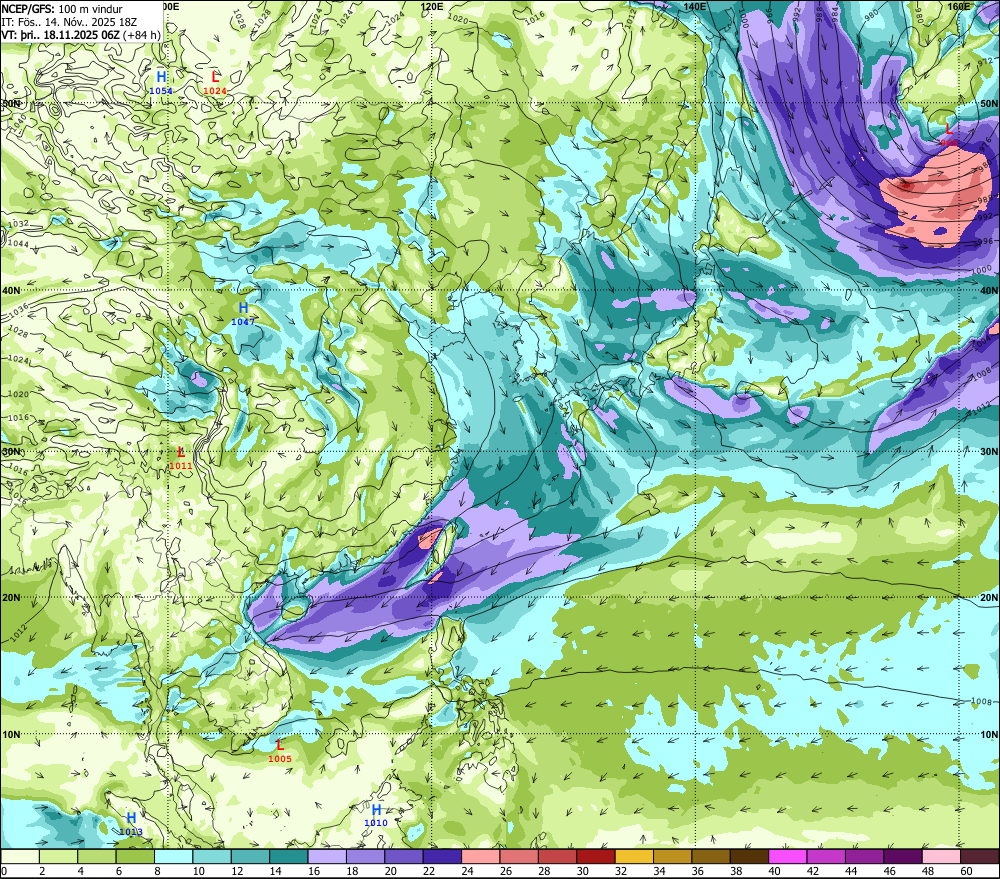Click the red L marker labeled 1005
The width and height of the screenshot is (1000, 879).
pos(279,744)
